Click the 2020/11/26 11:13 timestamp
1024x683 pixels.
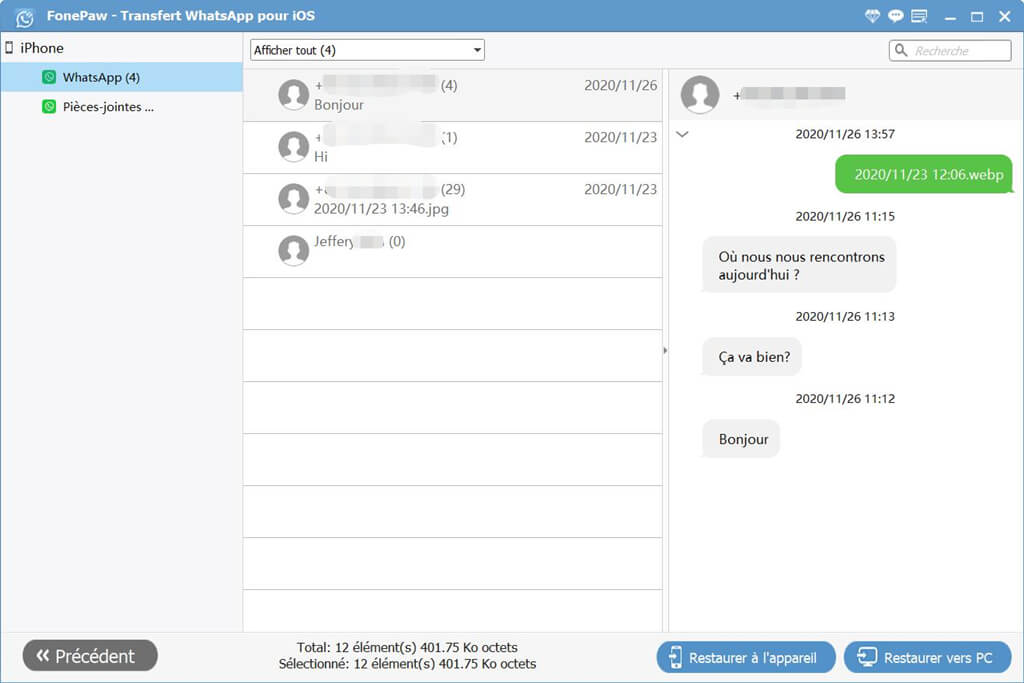click(x=845, y=317)
